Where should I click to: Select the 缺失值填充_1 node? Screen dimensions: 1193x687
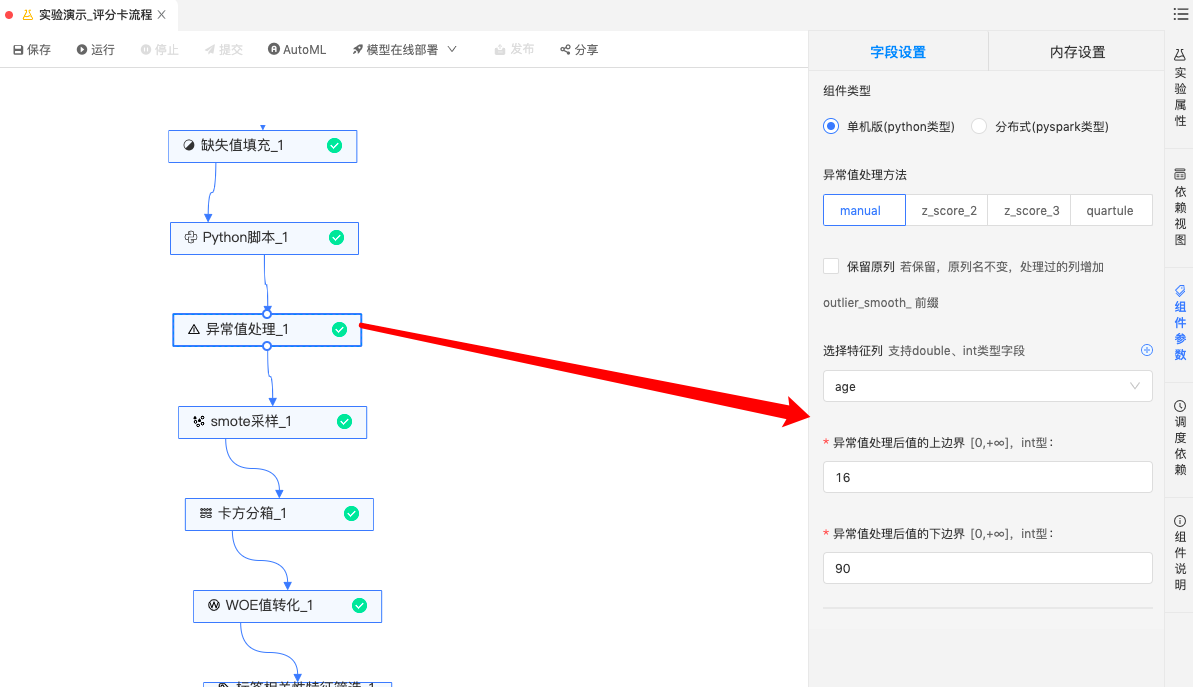click(x=262, y=145)
